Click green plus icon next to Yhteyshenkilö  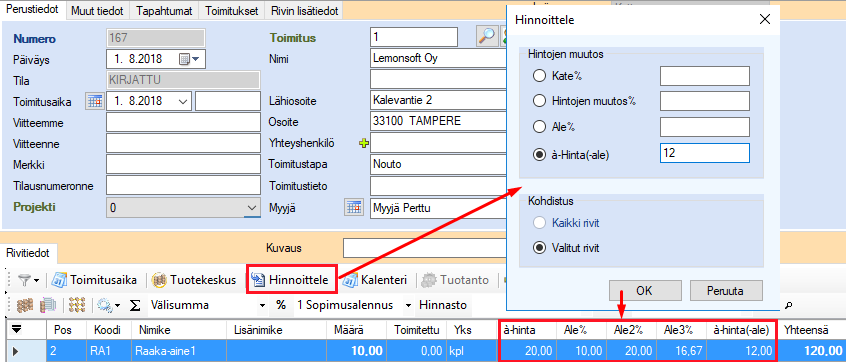[x=364, y=143]
